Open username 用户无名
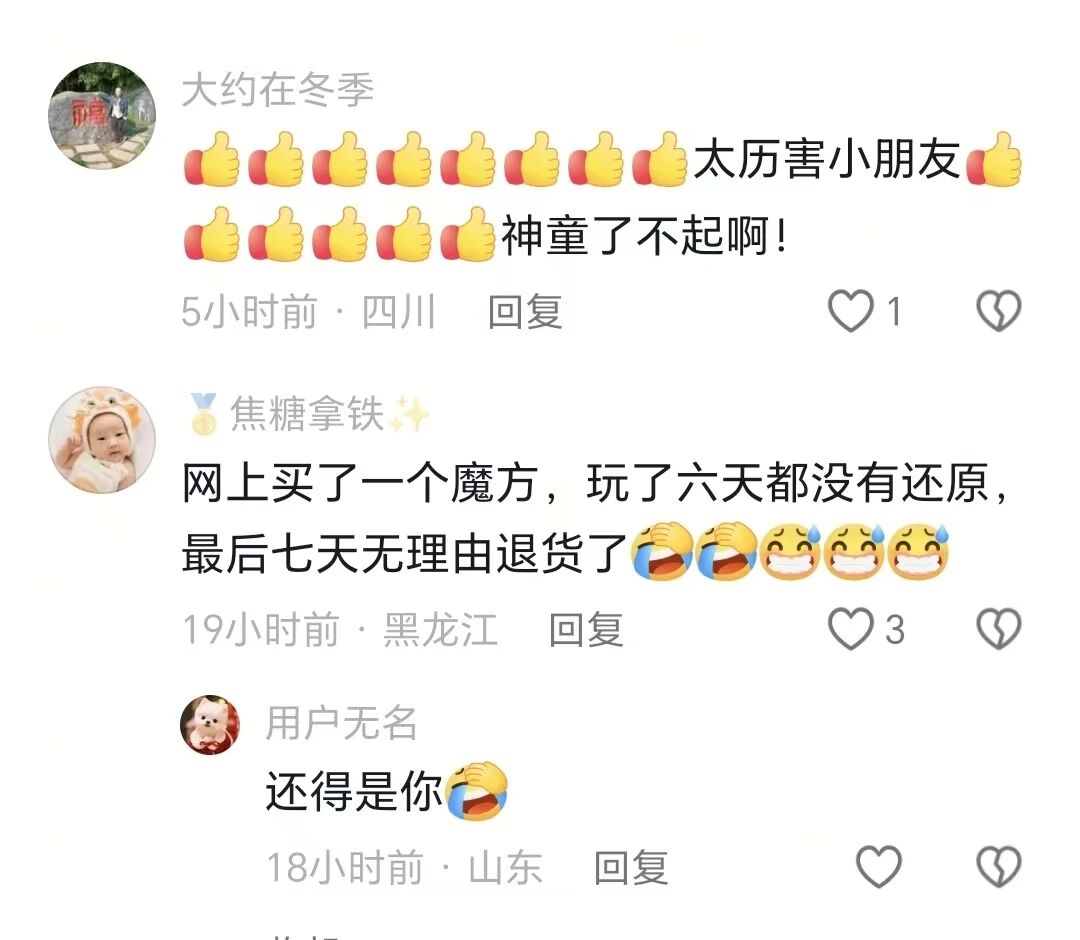The width and height of the screenshot is (1080, 940). [x=342, y=723]
